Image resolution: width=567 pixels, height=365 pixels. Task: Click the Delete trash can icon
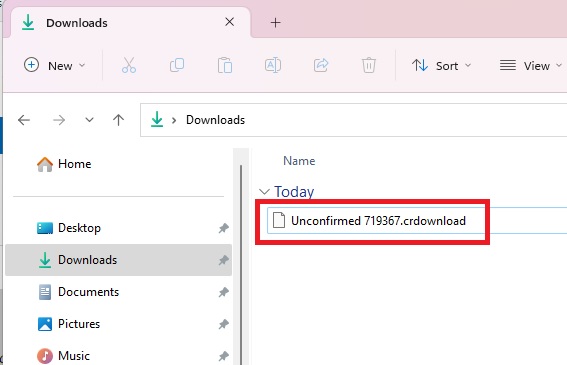368,65
